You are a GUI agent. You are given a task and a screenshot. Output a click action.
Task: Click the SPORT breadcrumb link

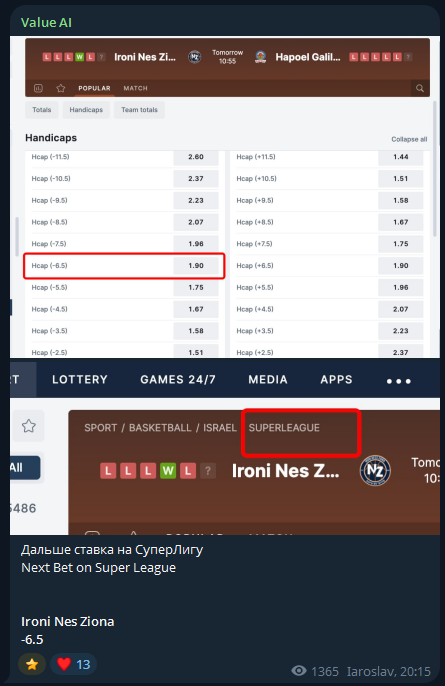(101, 427)
